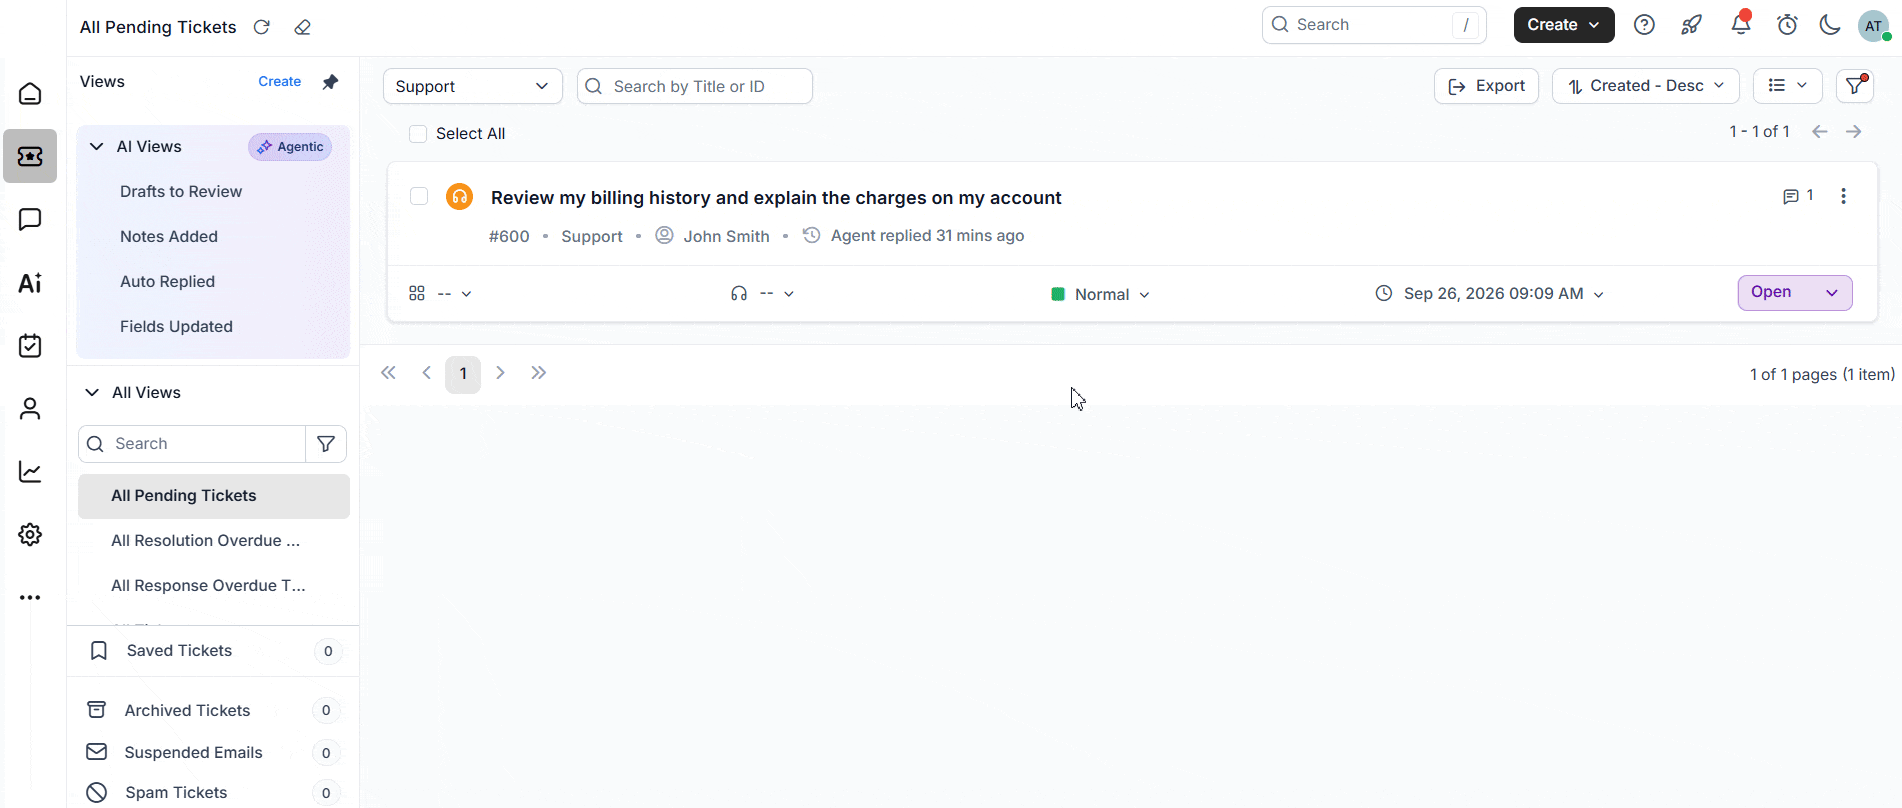Open the tasks calendar-check sidebar icon
Screen dimensions: 1902x808
coord(30,346)
